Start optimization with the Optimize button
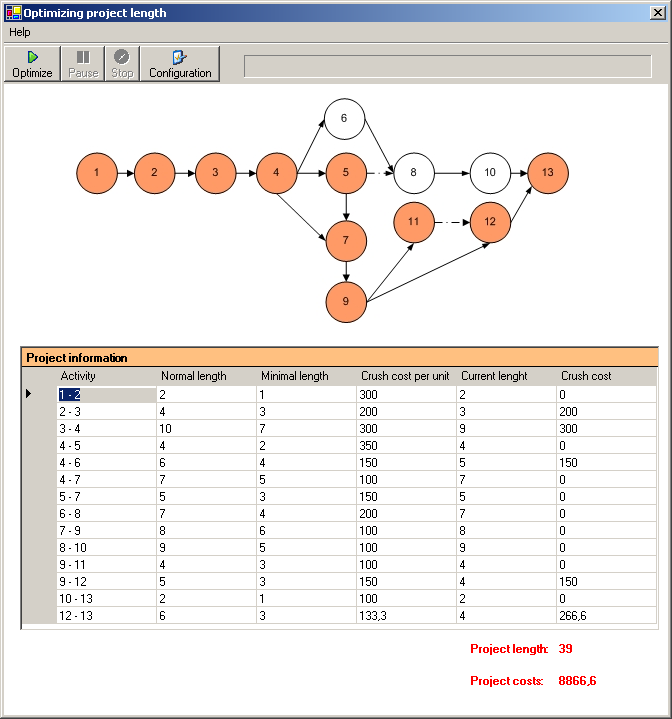Image resolution: width=672 pixels, height=719 pixels. click(x=32, y=64)
